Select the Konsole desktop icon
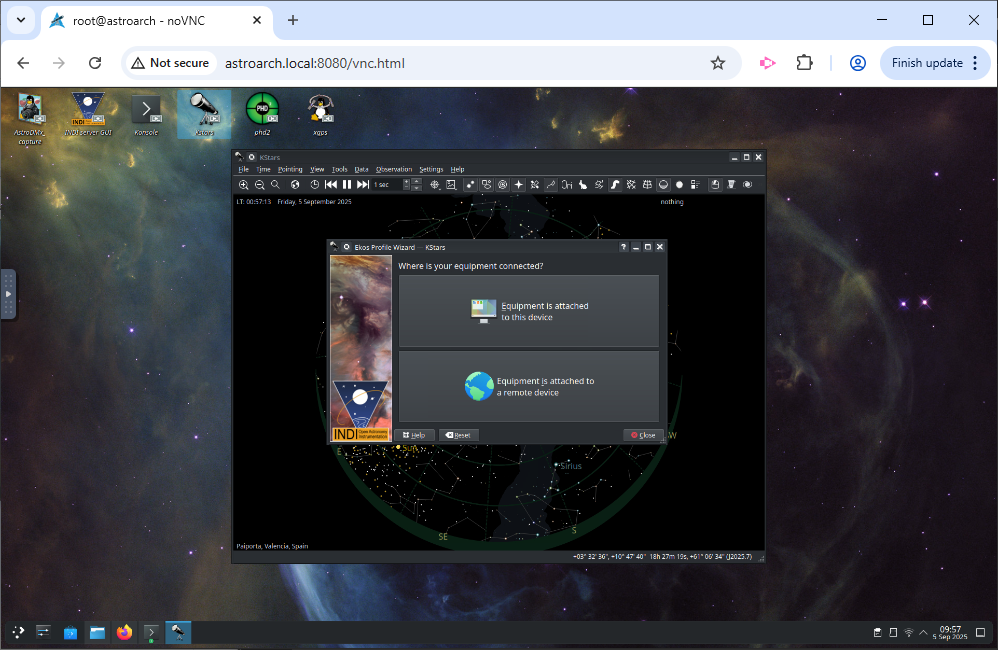The height and width of the screenshot is (650, 998). tap(146, 115)
